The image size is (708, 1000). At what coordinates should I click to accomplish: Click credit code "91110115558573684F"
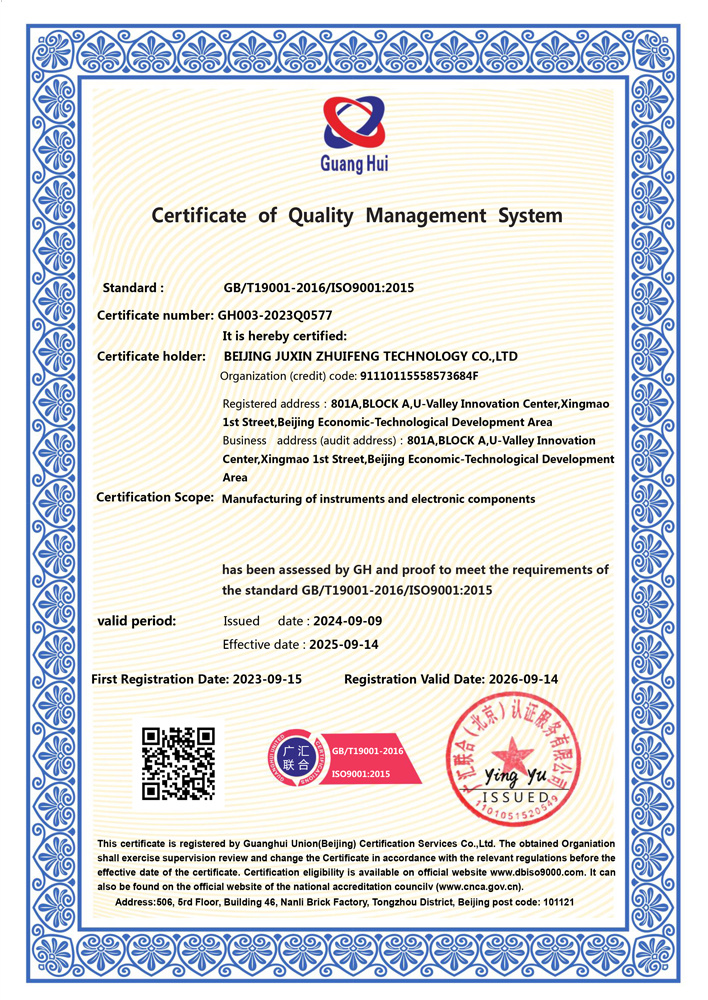(x=419, y=376)
